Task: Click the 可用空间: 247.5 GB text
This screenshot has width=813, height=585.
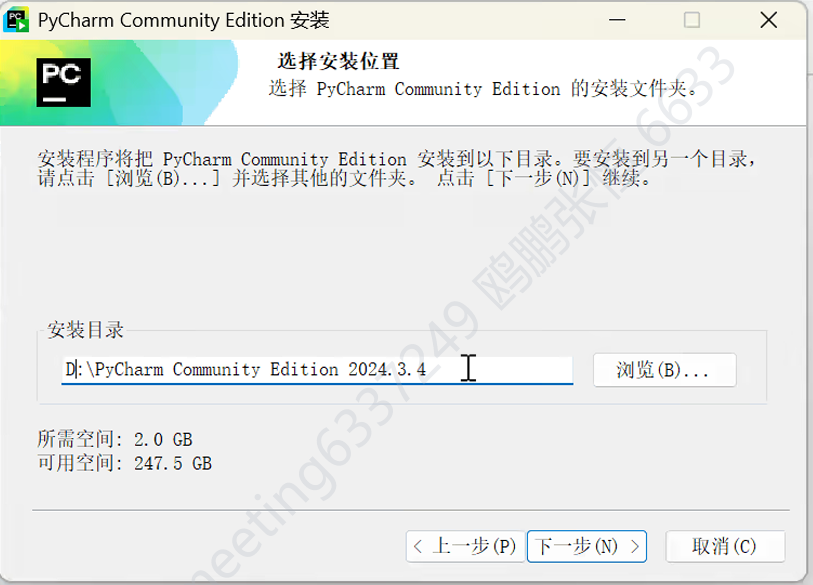Action: 124,463
